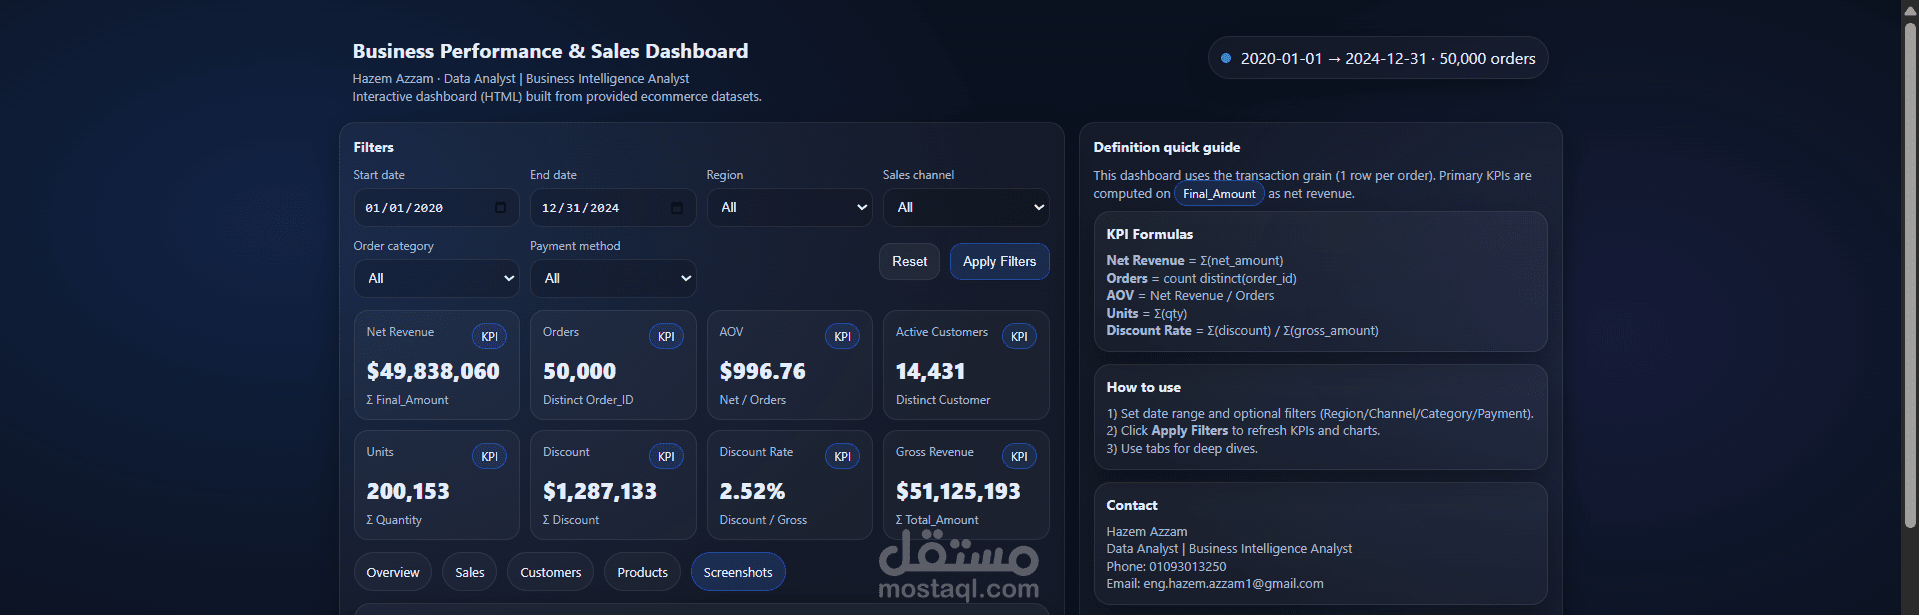Click the phone number 01093013250

[1187, 567]
